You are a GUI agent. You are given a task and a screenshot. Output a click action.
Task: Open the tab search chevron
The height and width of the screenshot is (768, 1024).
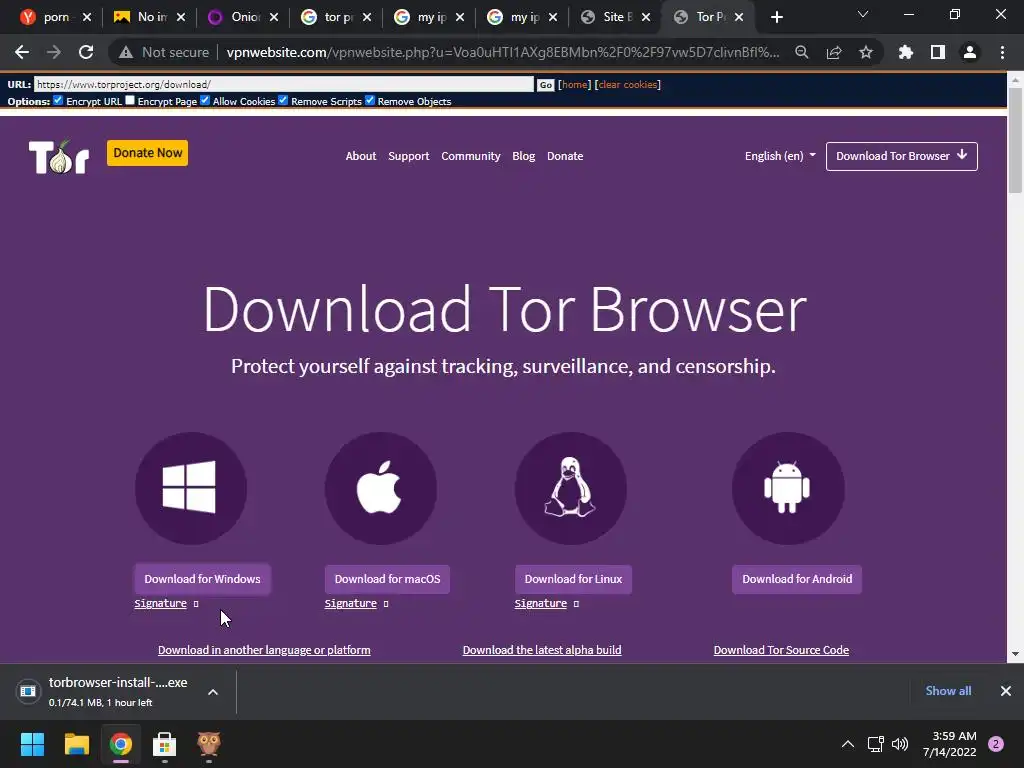863,14
